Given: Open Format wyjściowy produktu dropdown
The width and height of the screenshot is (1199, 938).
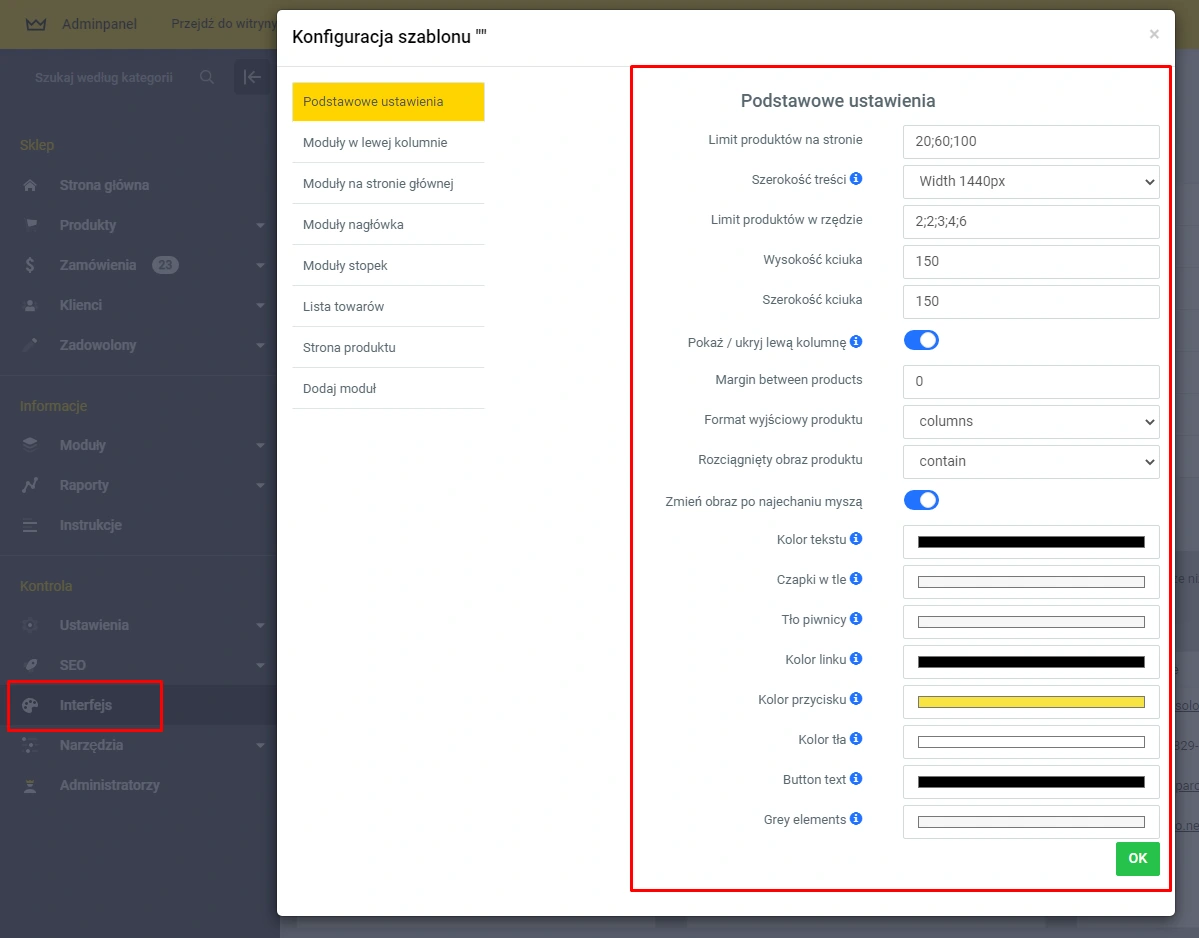Looking at the screenshot, I should (x=1030, y=421).
